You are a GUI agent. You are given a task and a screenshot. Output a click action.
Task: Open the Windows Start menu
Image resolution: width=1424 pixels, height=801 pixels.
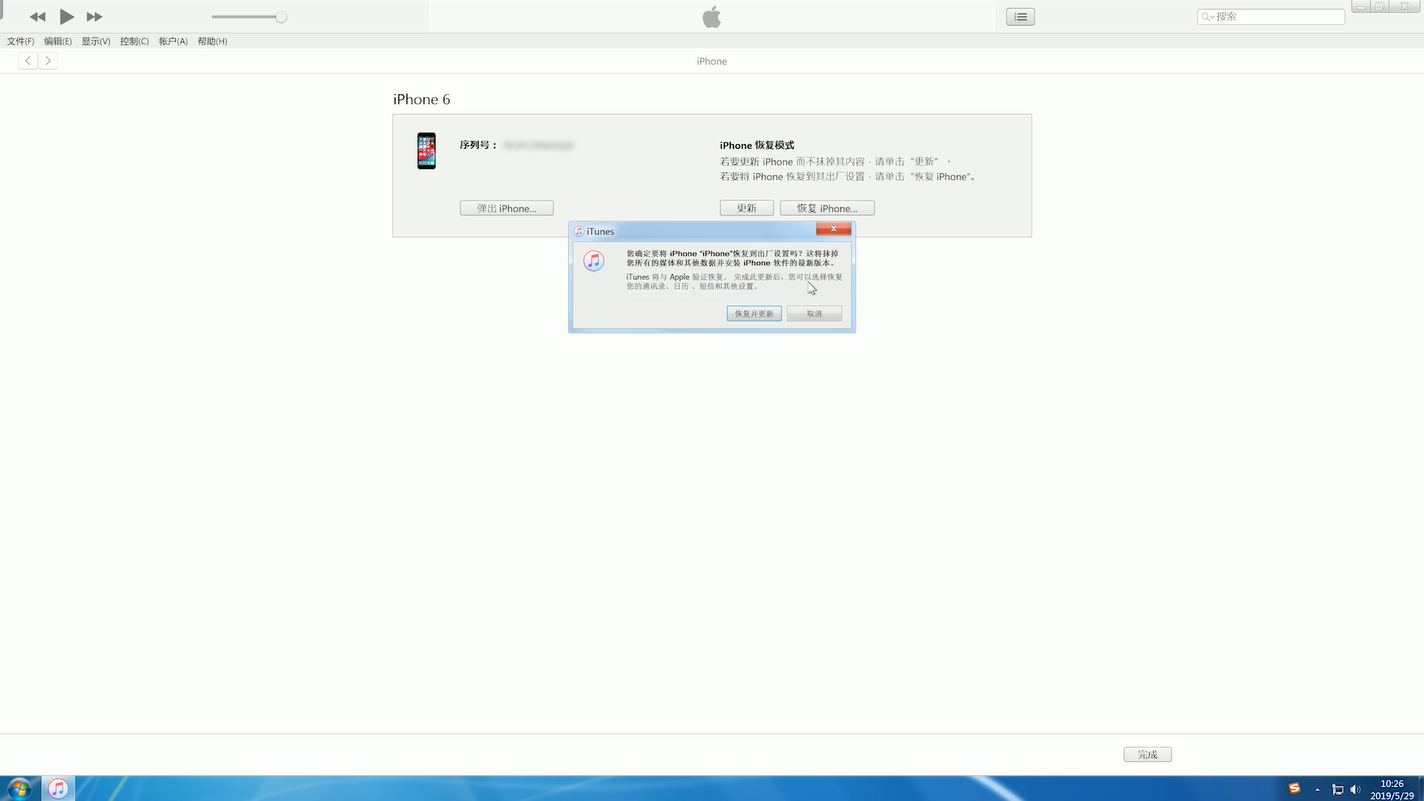click(x=19, y=788)
